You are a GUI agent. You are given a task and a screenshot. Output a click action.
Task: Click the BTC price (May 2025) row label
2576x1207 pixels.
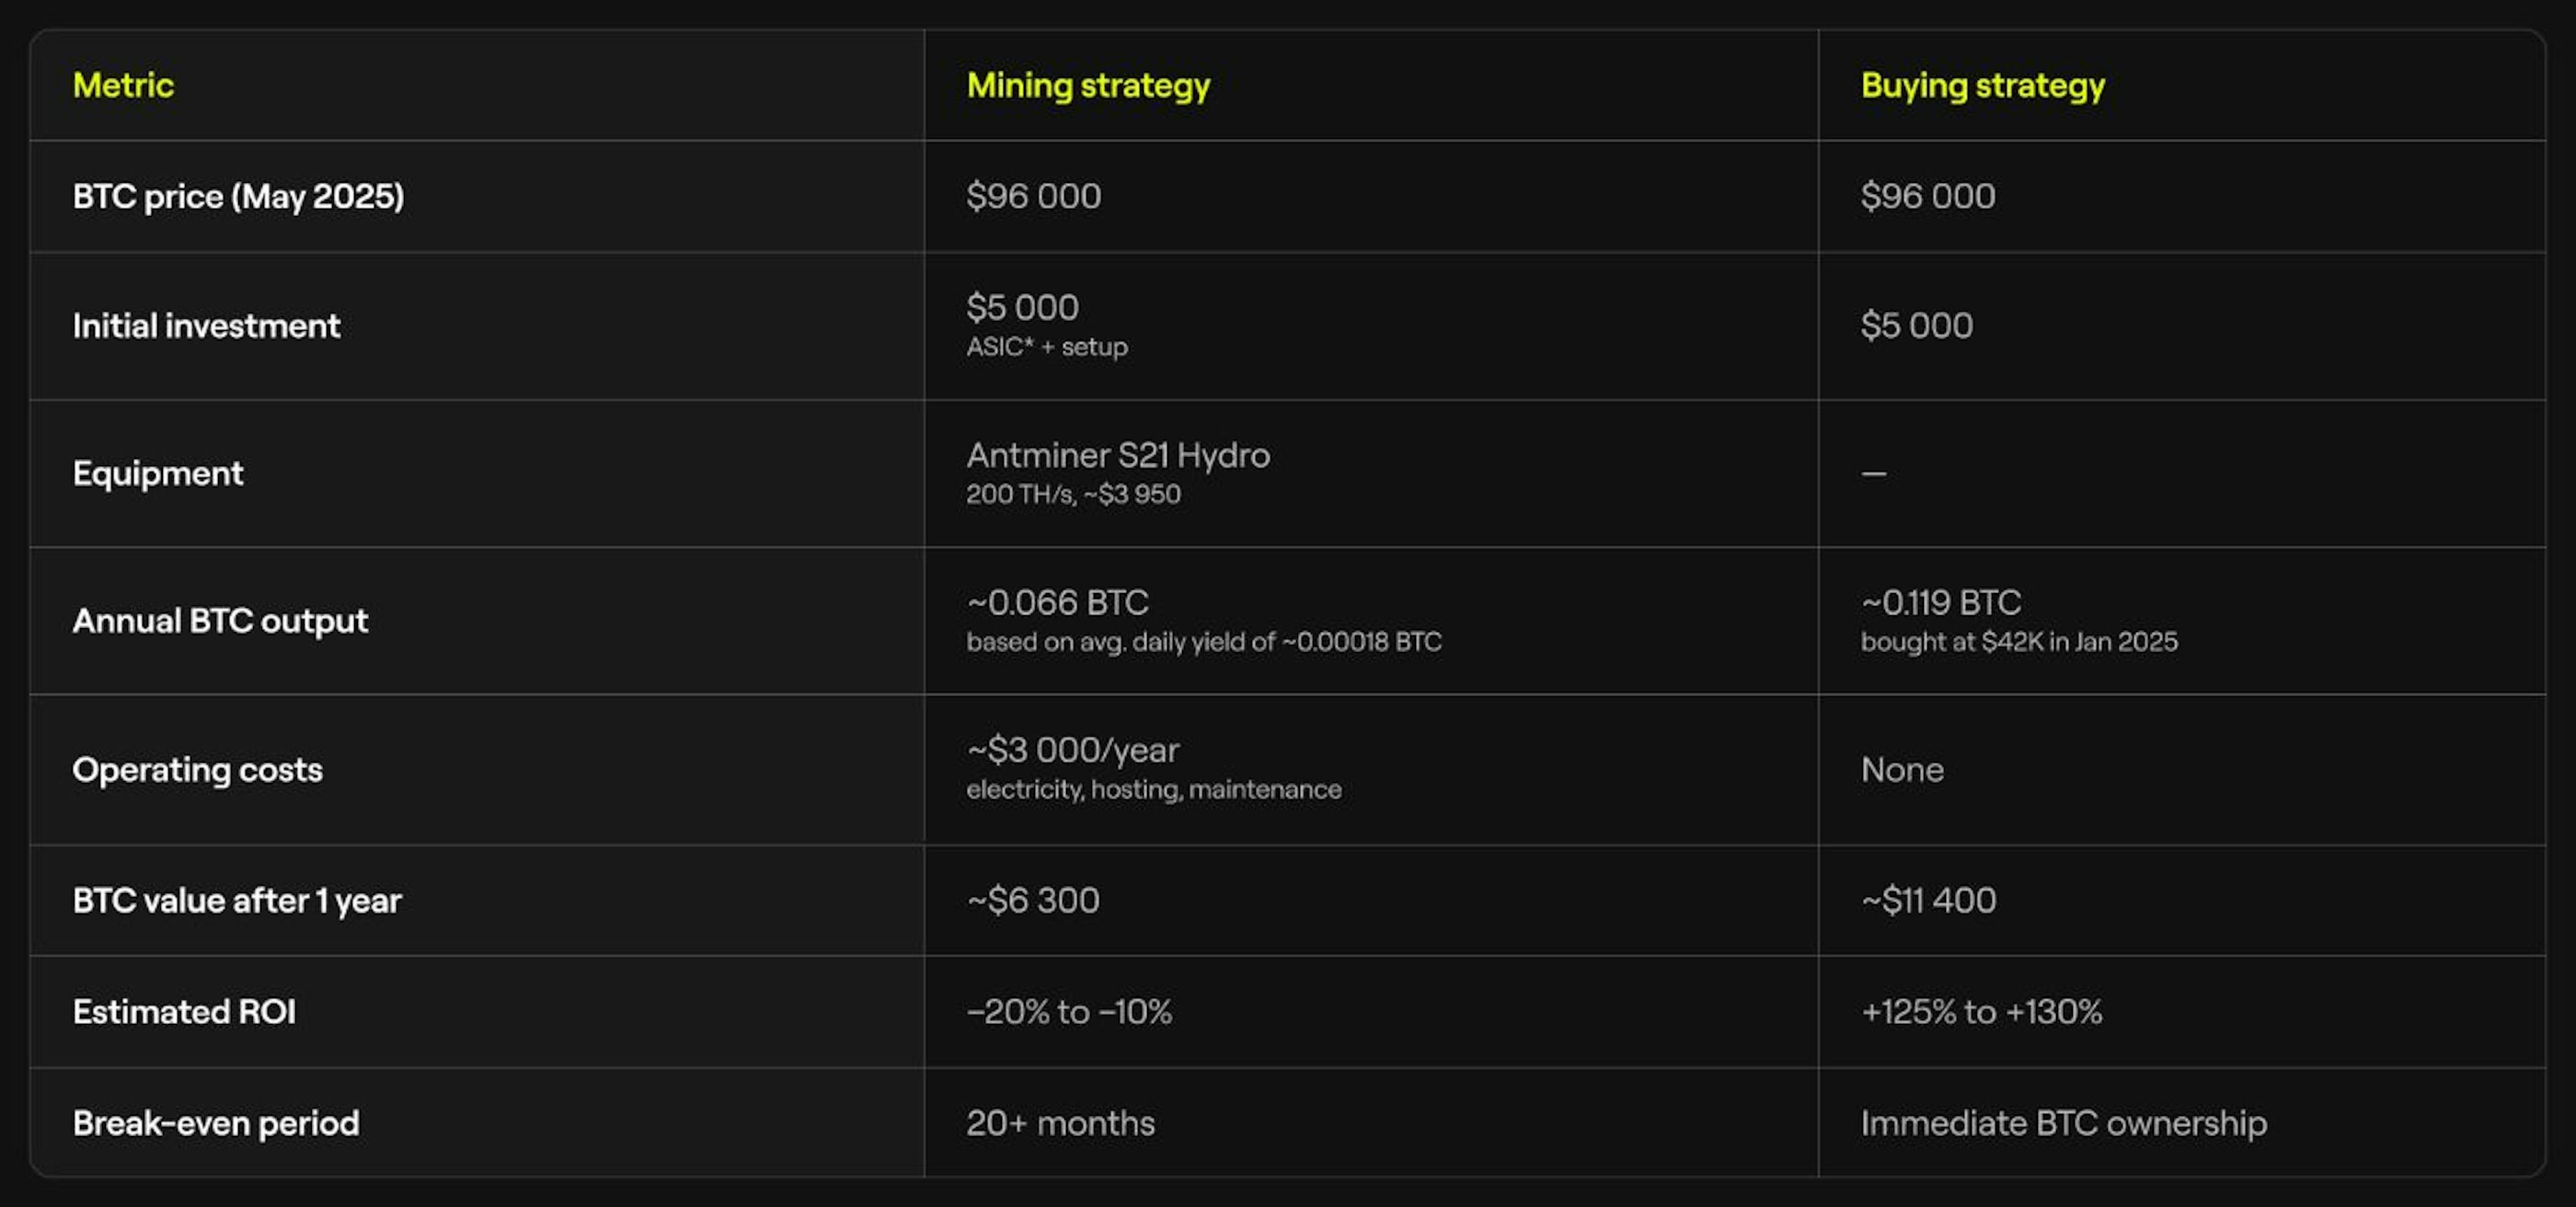(x=238, y=196)
